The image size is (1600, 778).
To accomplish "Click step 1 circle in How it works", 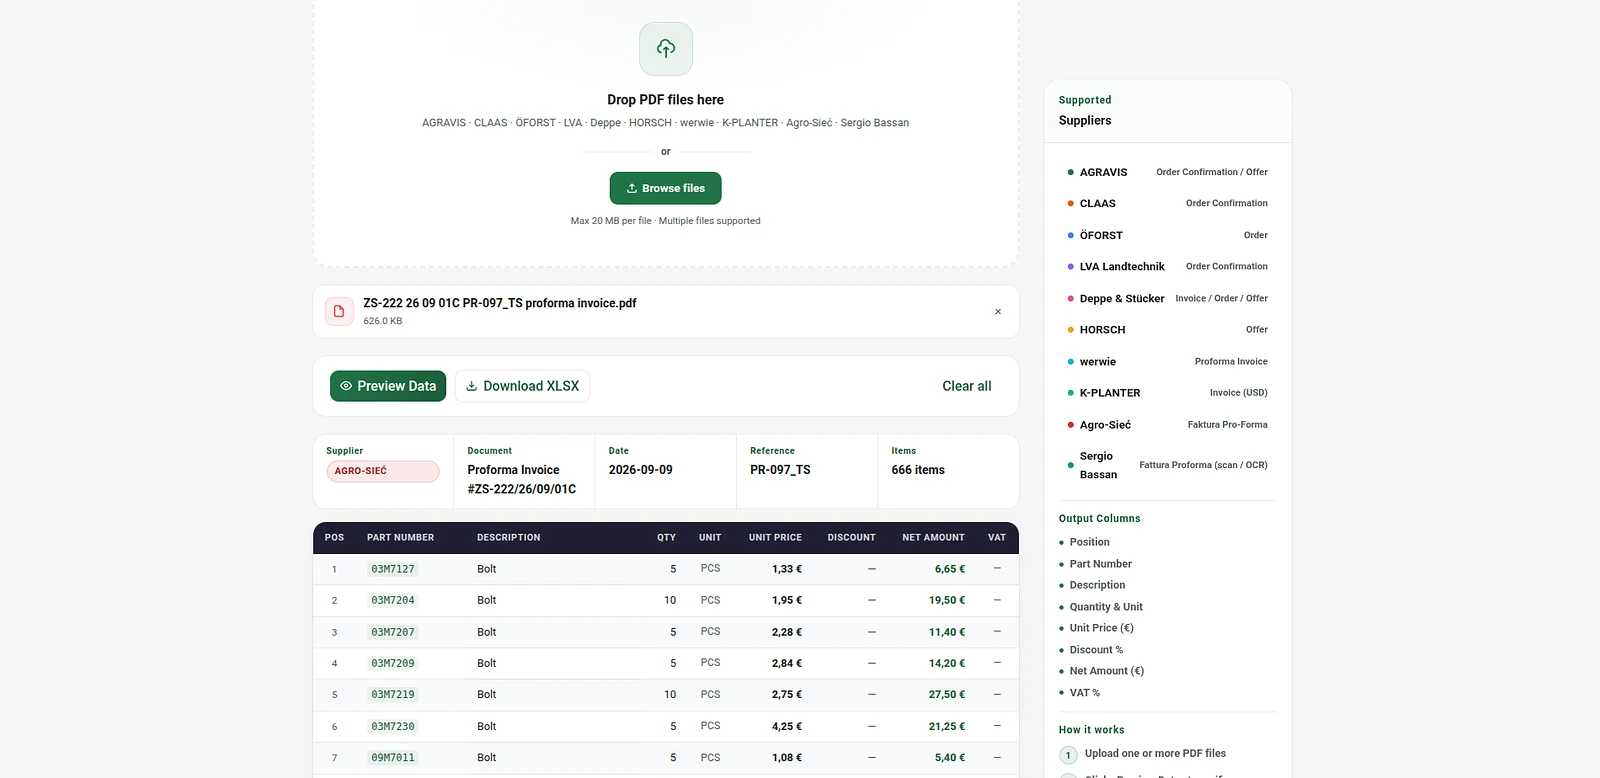I will (x=1068, y=755).
